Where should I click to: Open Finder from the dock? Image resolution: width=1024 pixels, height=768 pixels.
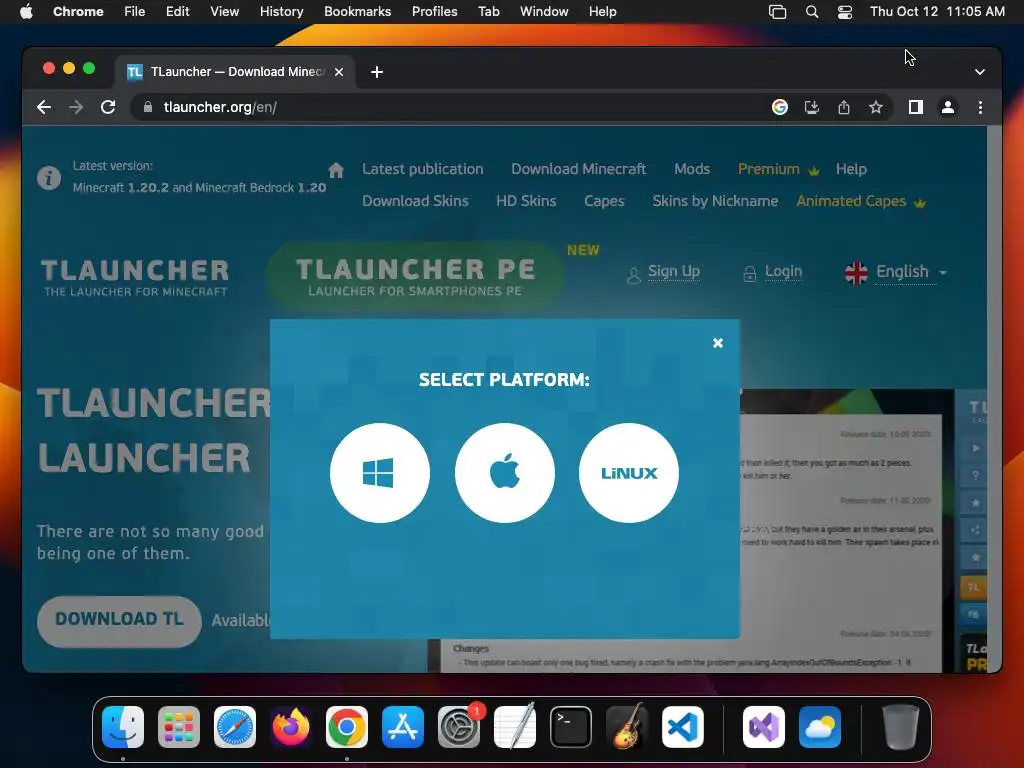(x=123, y=727)
